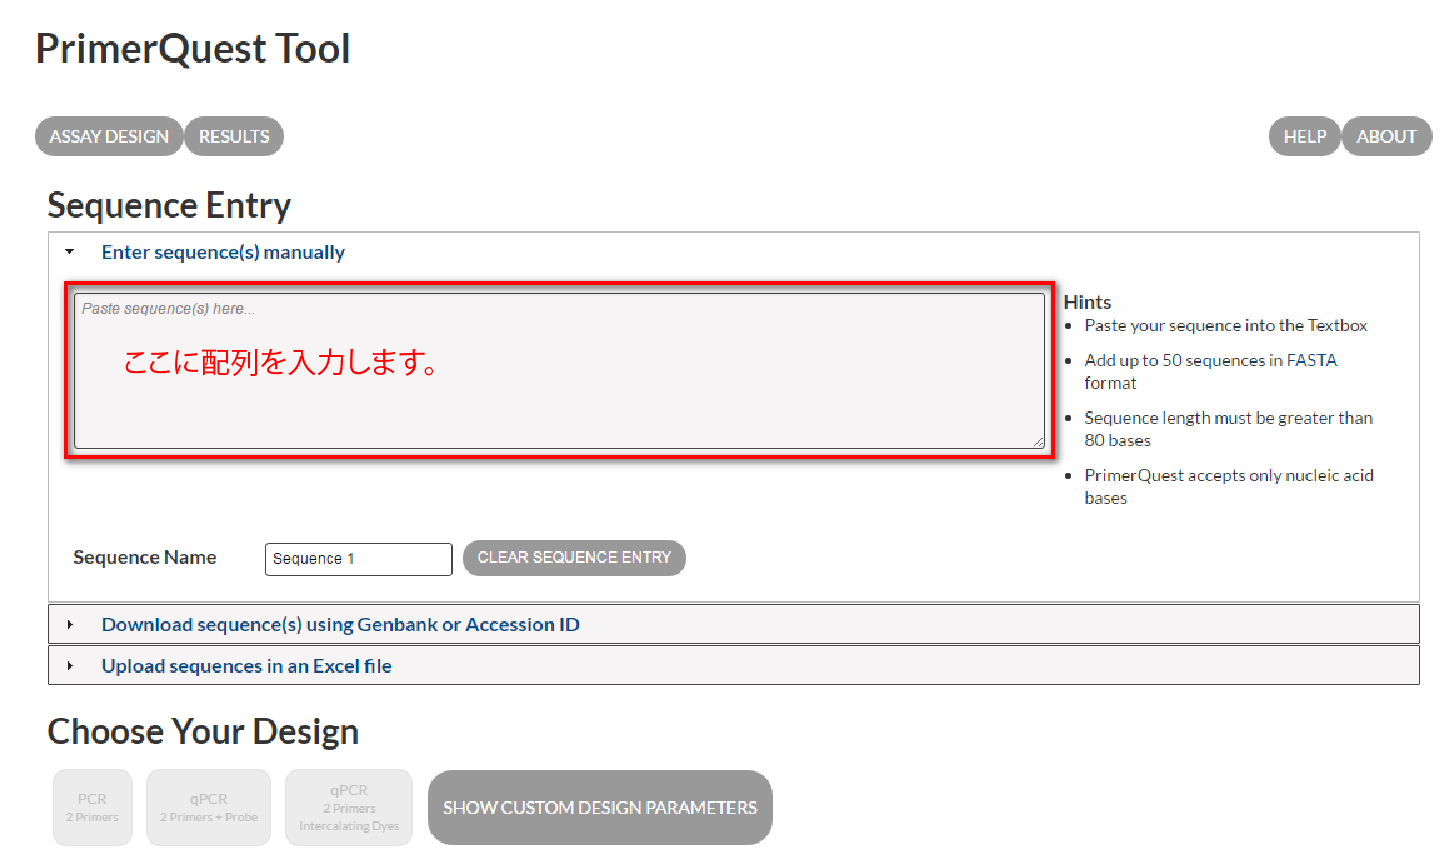Open the Help page
This screenshot has width=1452, height=862.
[1304, 137]
